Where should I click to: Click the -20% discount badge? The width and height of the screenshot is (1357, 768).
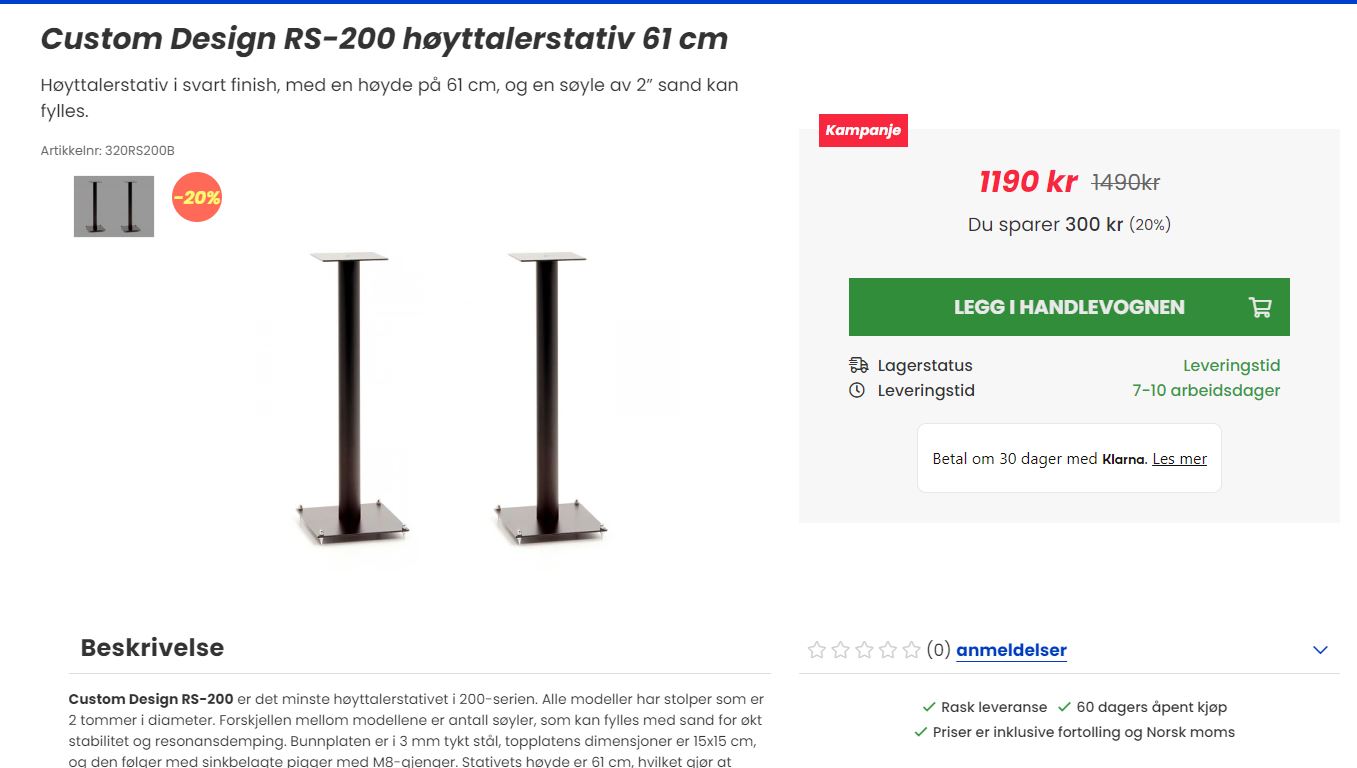click(197, 197)
